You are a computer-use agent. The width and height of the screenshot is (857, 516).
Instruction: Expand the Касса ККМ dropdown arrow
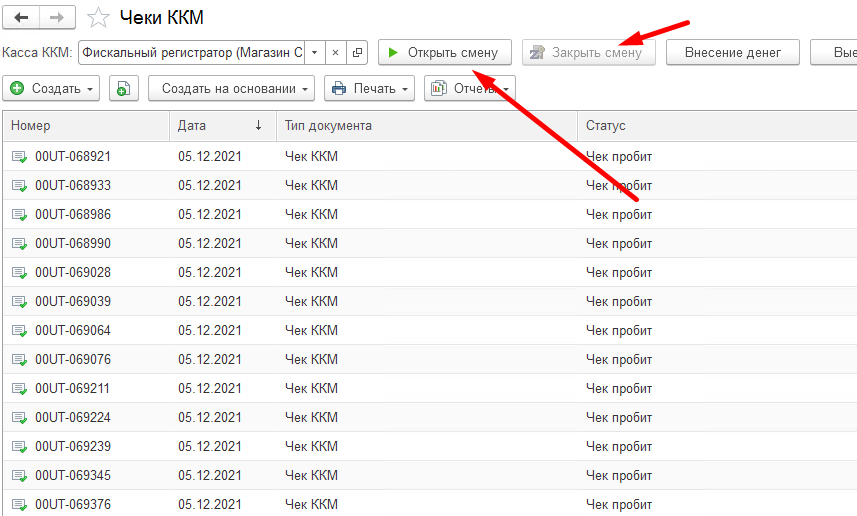click(315, 52)
